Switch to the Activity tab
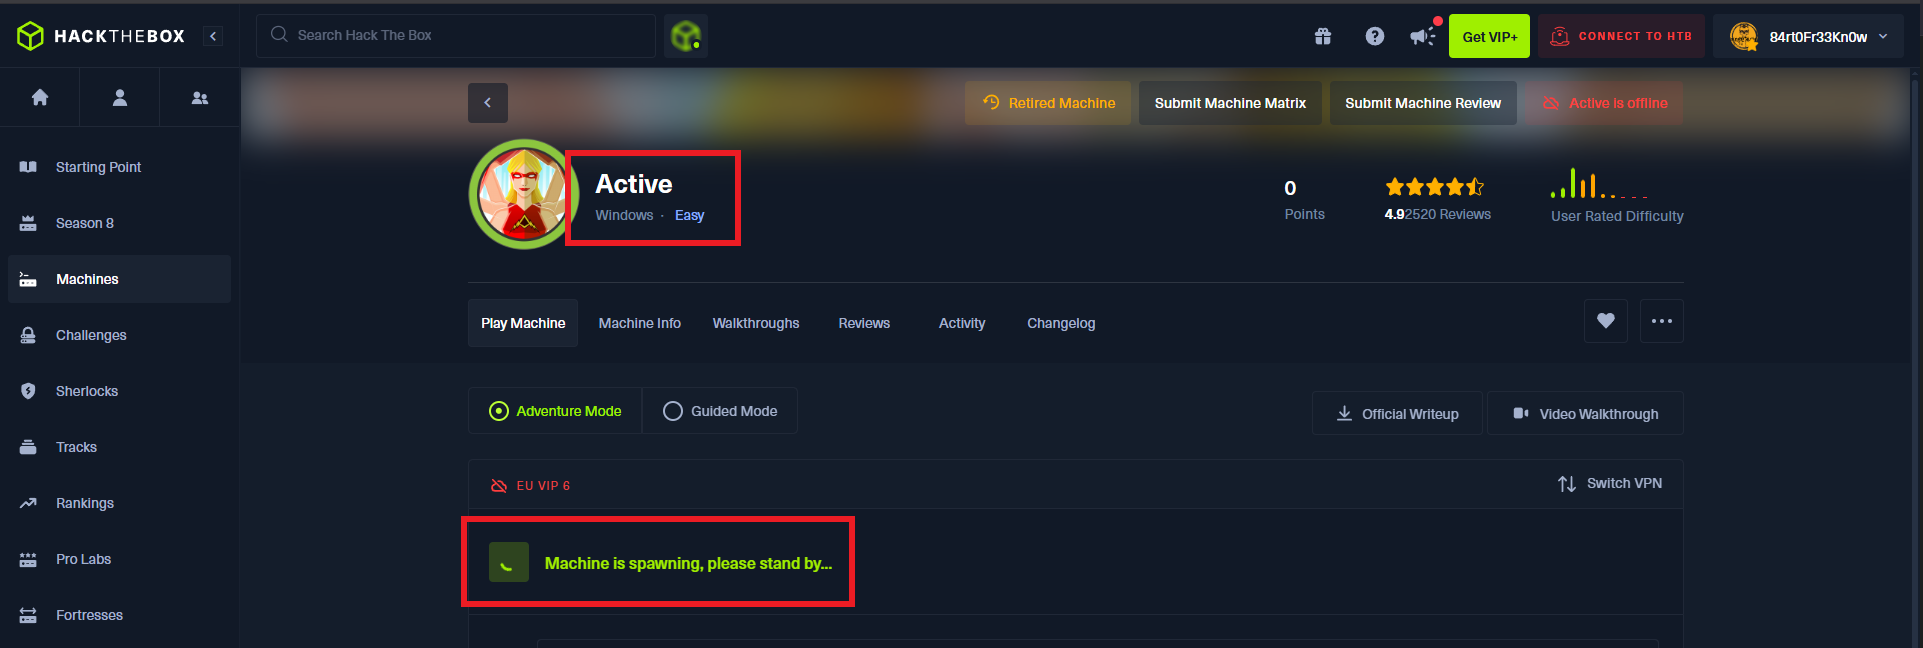1923x648 pixels. [x=962, y=323]
